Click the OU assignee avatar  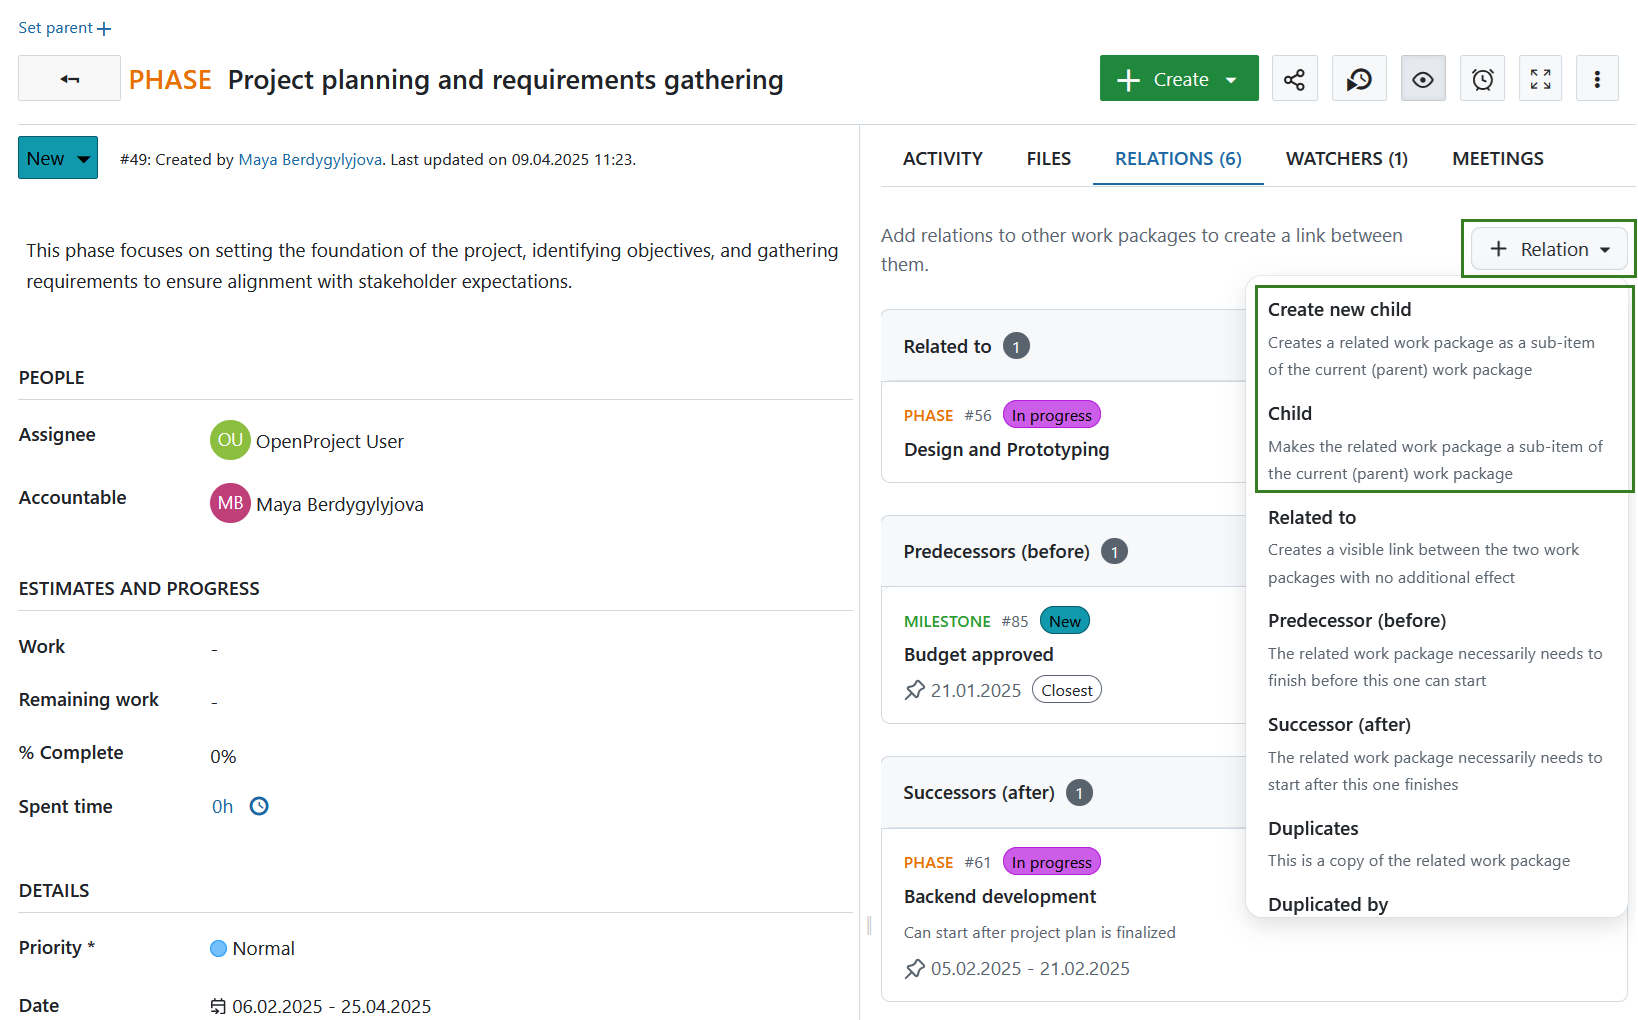click(230, 440)
